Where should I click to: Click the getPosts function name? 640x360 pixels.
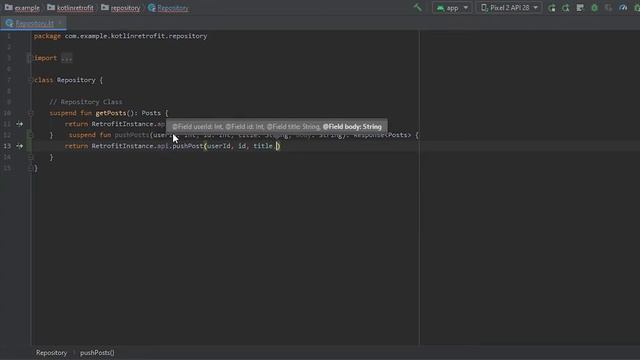111,113
